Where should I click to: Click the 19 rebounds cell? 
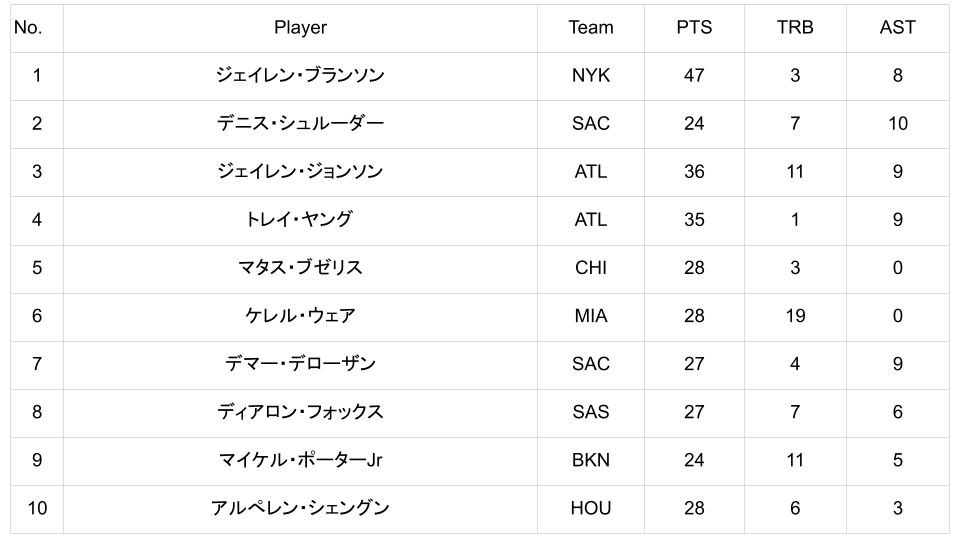click(795, 316)
